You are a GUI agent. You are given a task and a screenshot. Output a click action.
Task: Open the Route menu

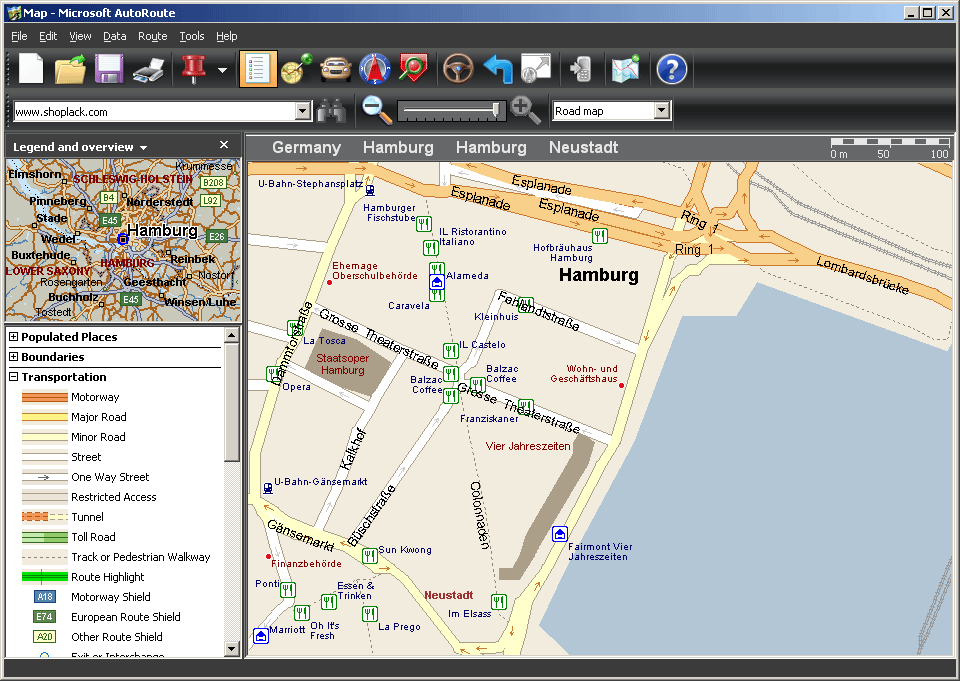coord(152,36)
